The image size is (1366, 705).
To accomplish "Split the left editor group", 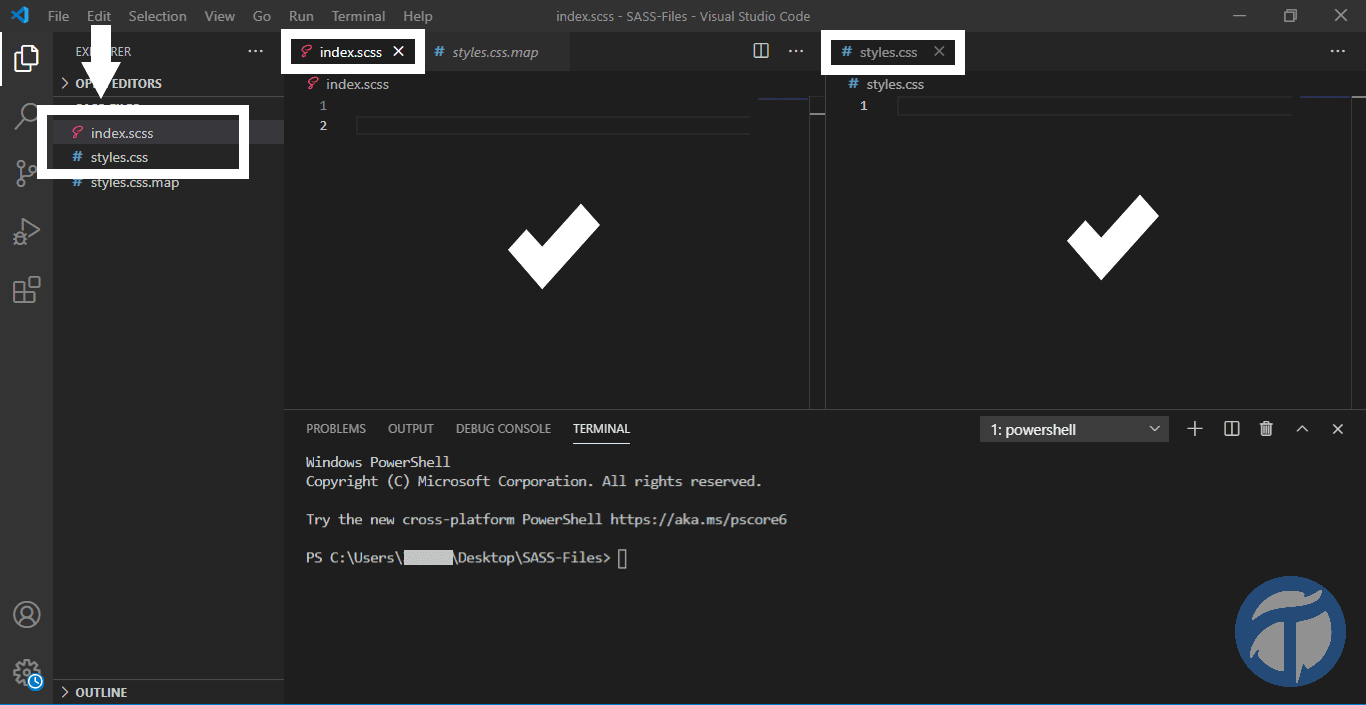I will pyautogui.click(x=761, y=51).
